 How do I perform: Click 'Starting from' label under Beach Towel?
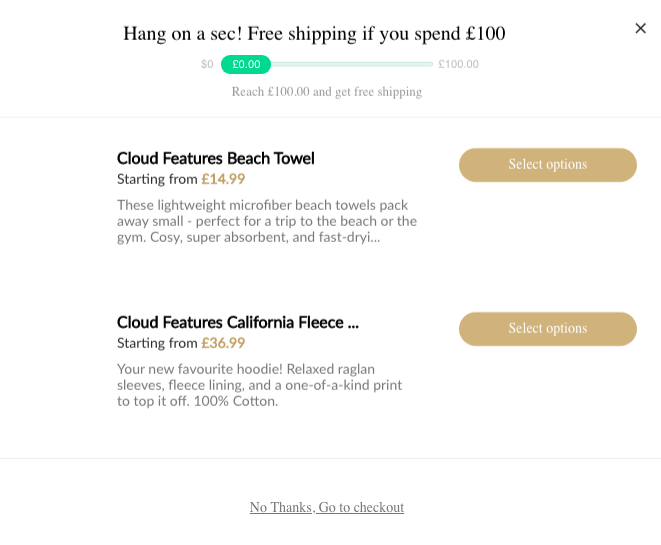tap(157, 179)
